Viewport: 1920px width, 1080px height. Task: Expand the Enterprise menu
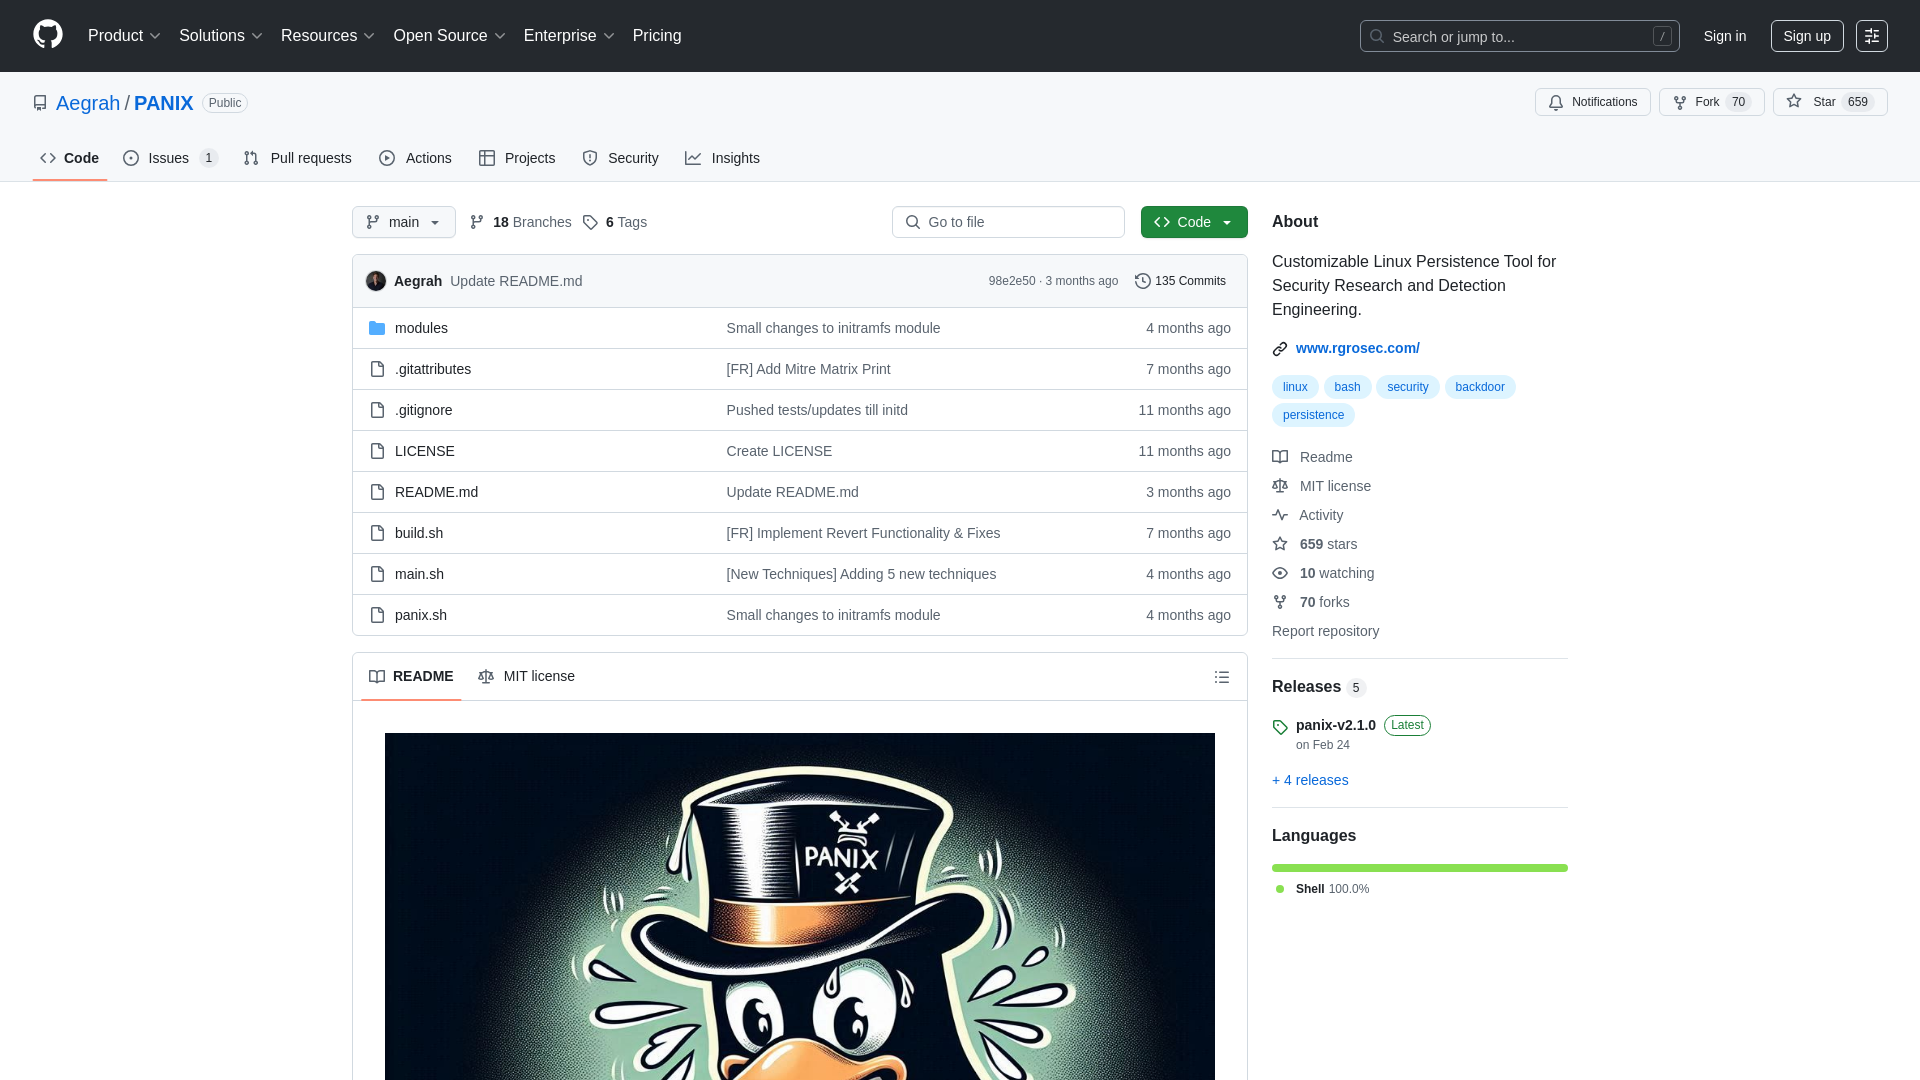(x=569, y=36)
